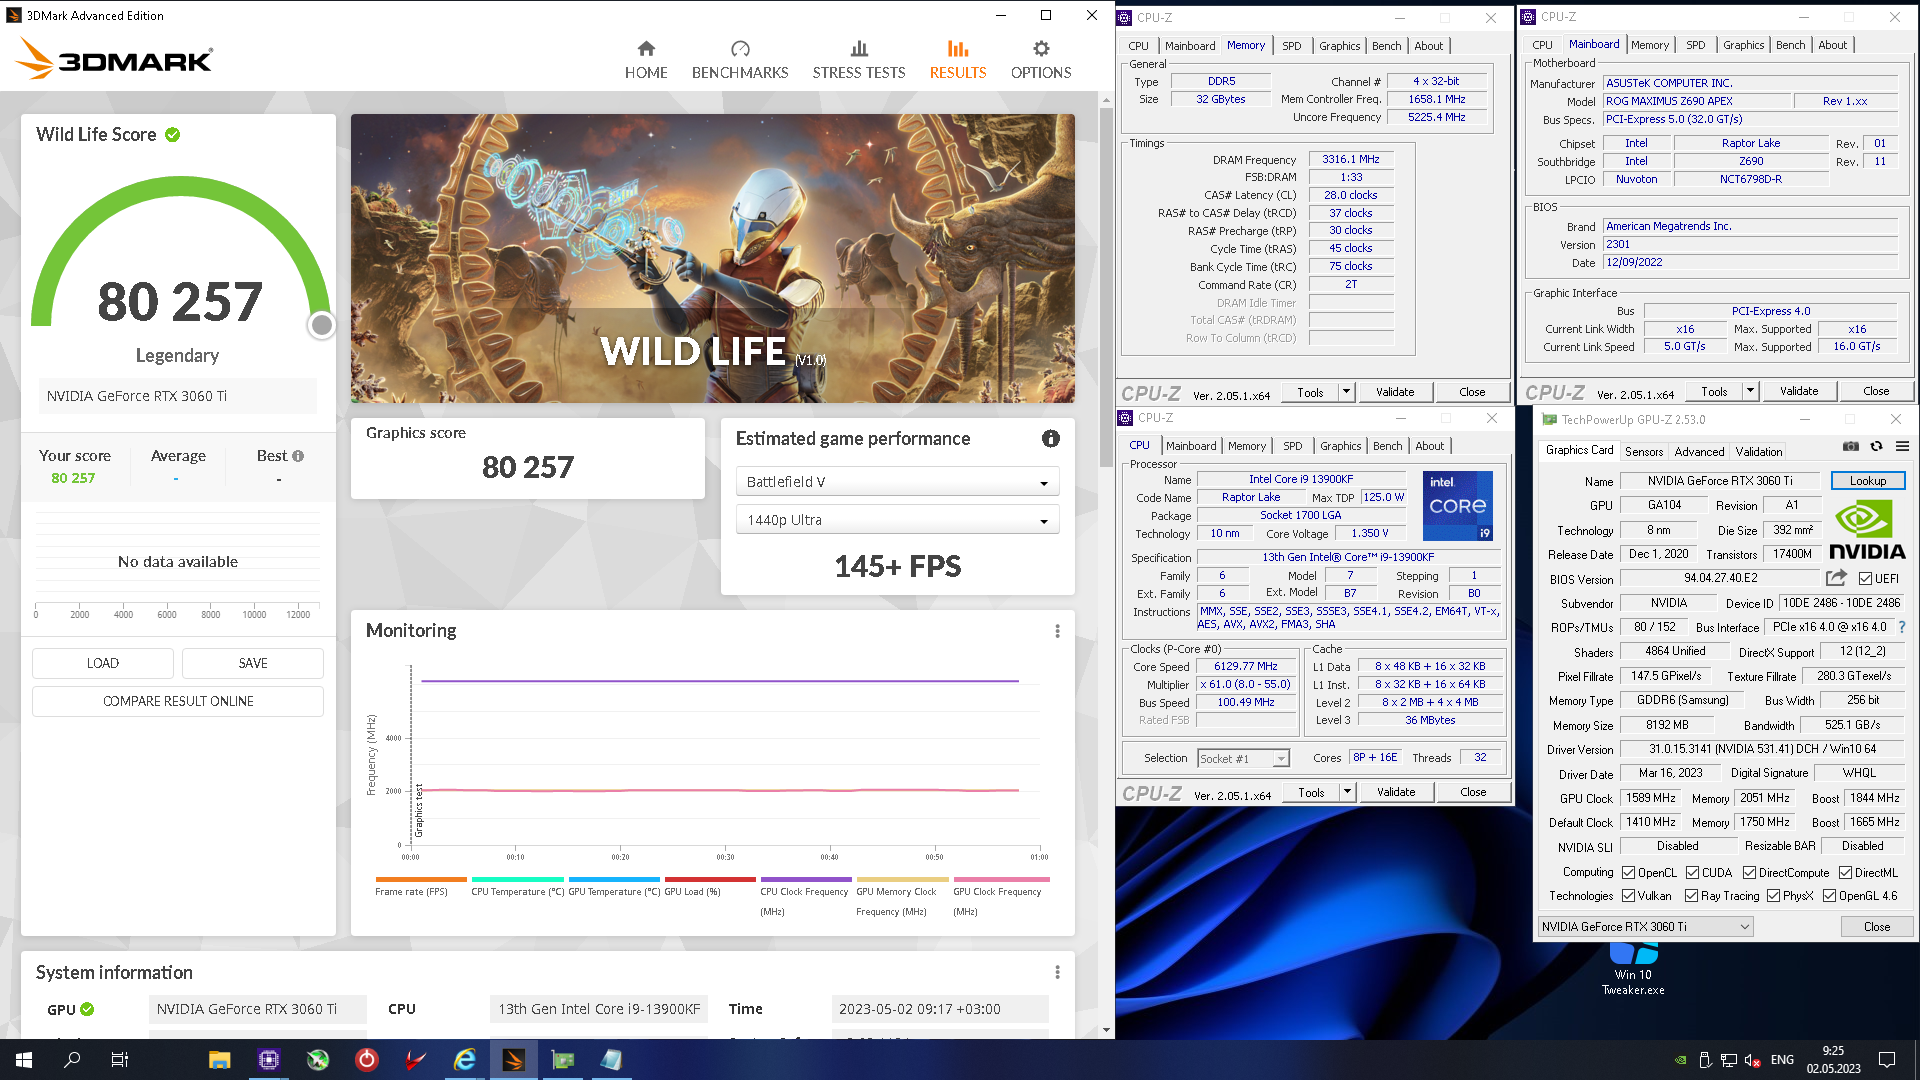The height and width of the screenshot is (1080, 1920).
Task: Open the 1440p Ultra resolution dropdown
Action: coord(897,520)
